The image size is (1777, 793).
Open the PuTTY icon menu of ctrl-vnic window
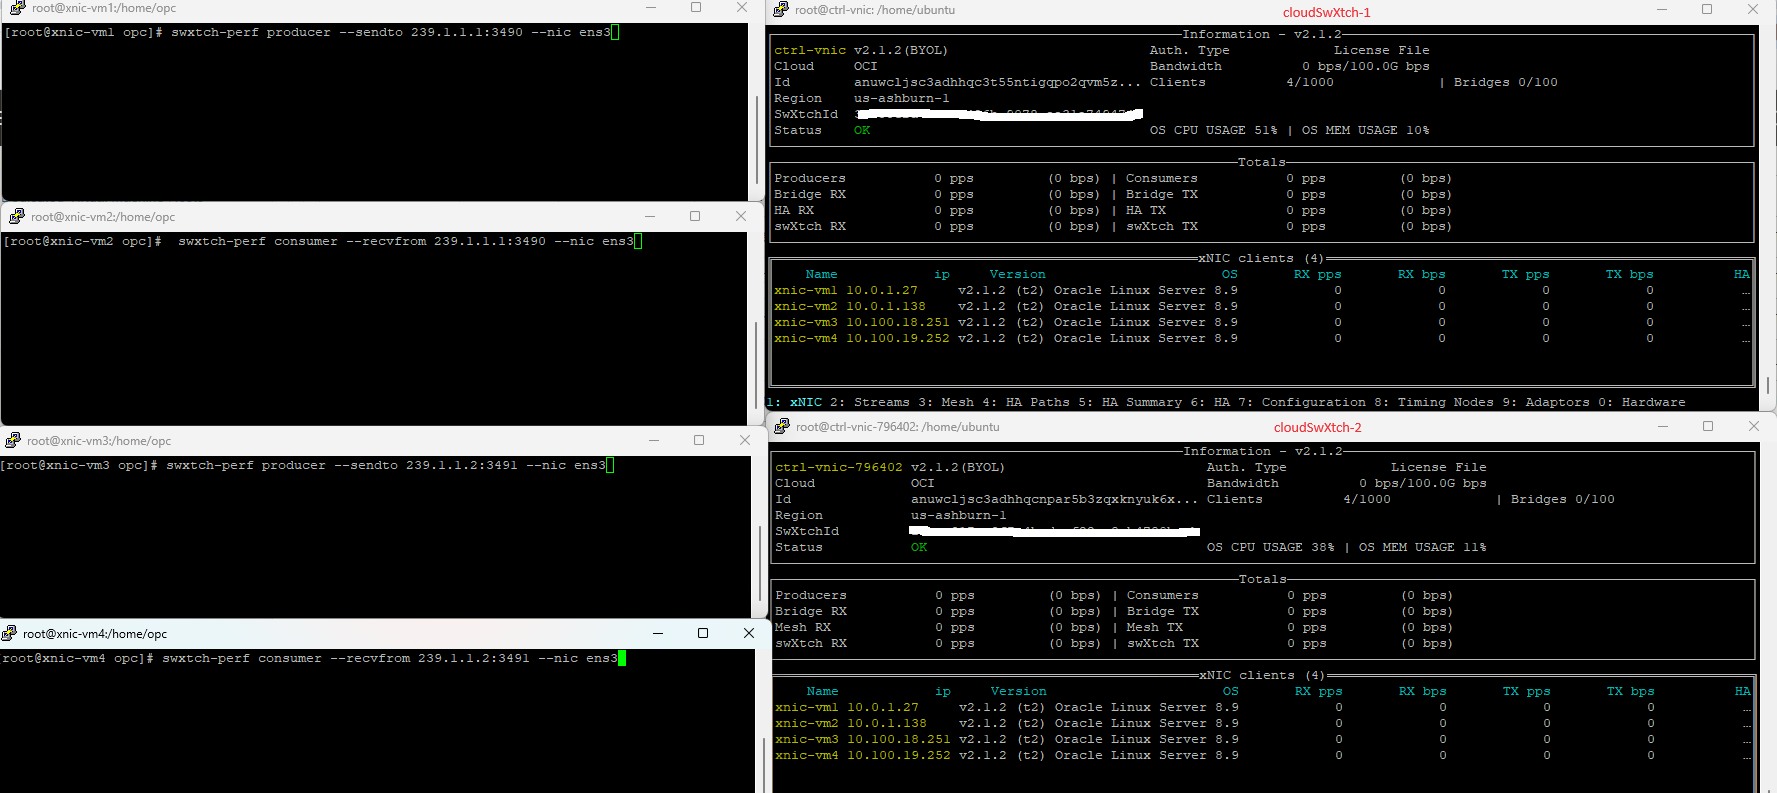(781, 9)
